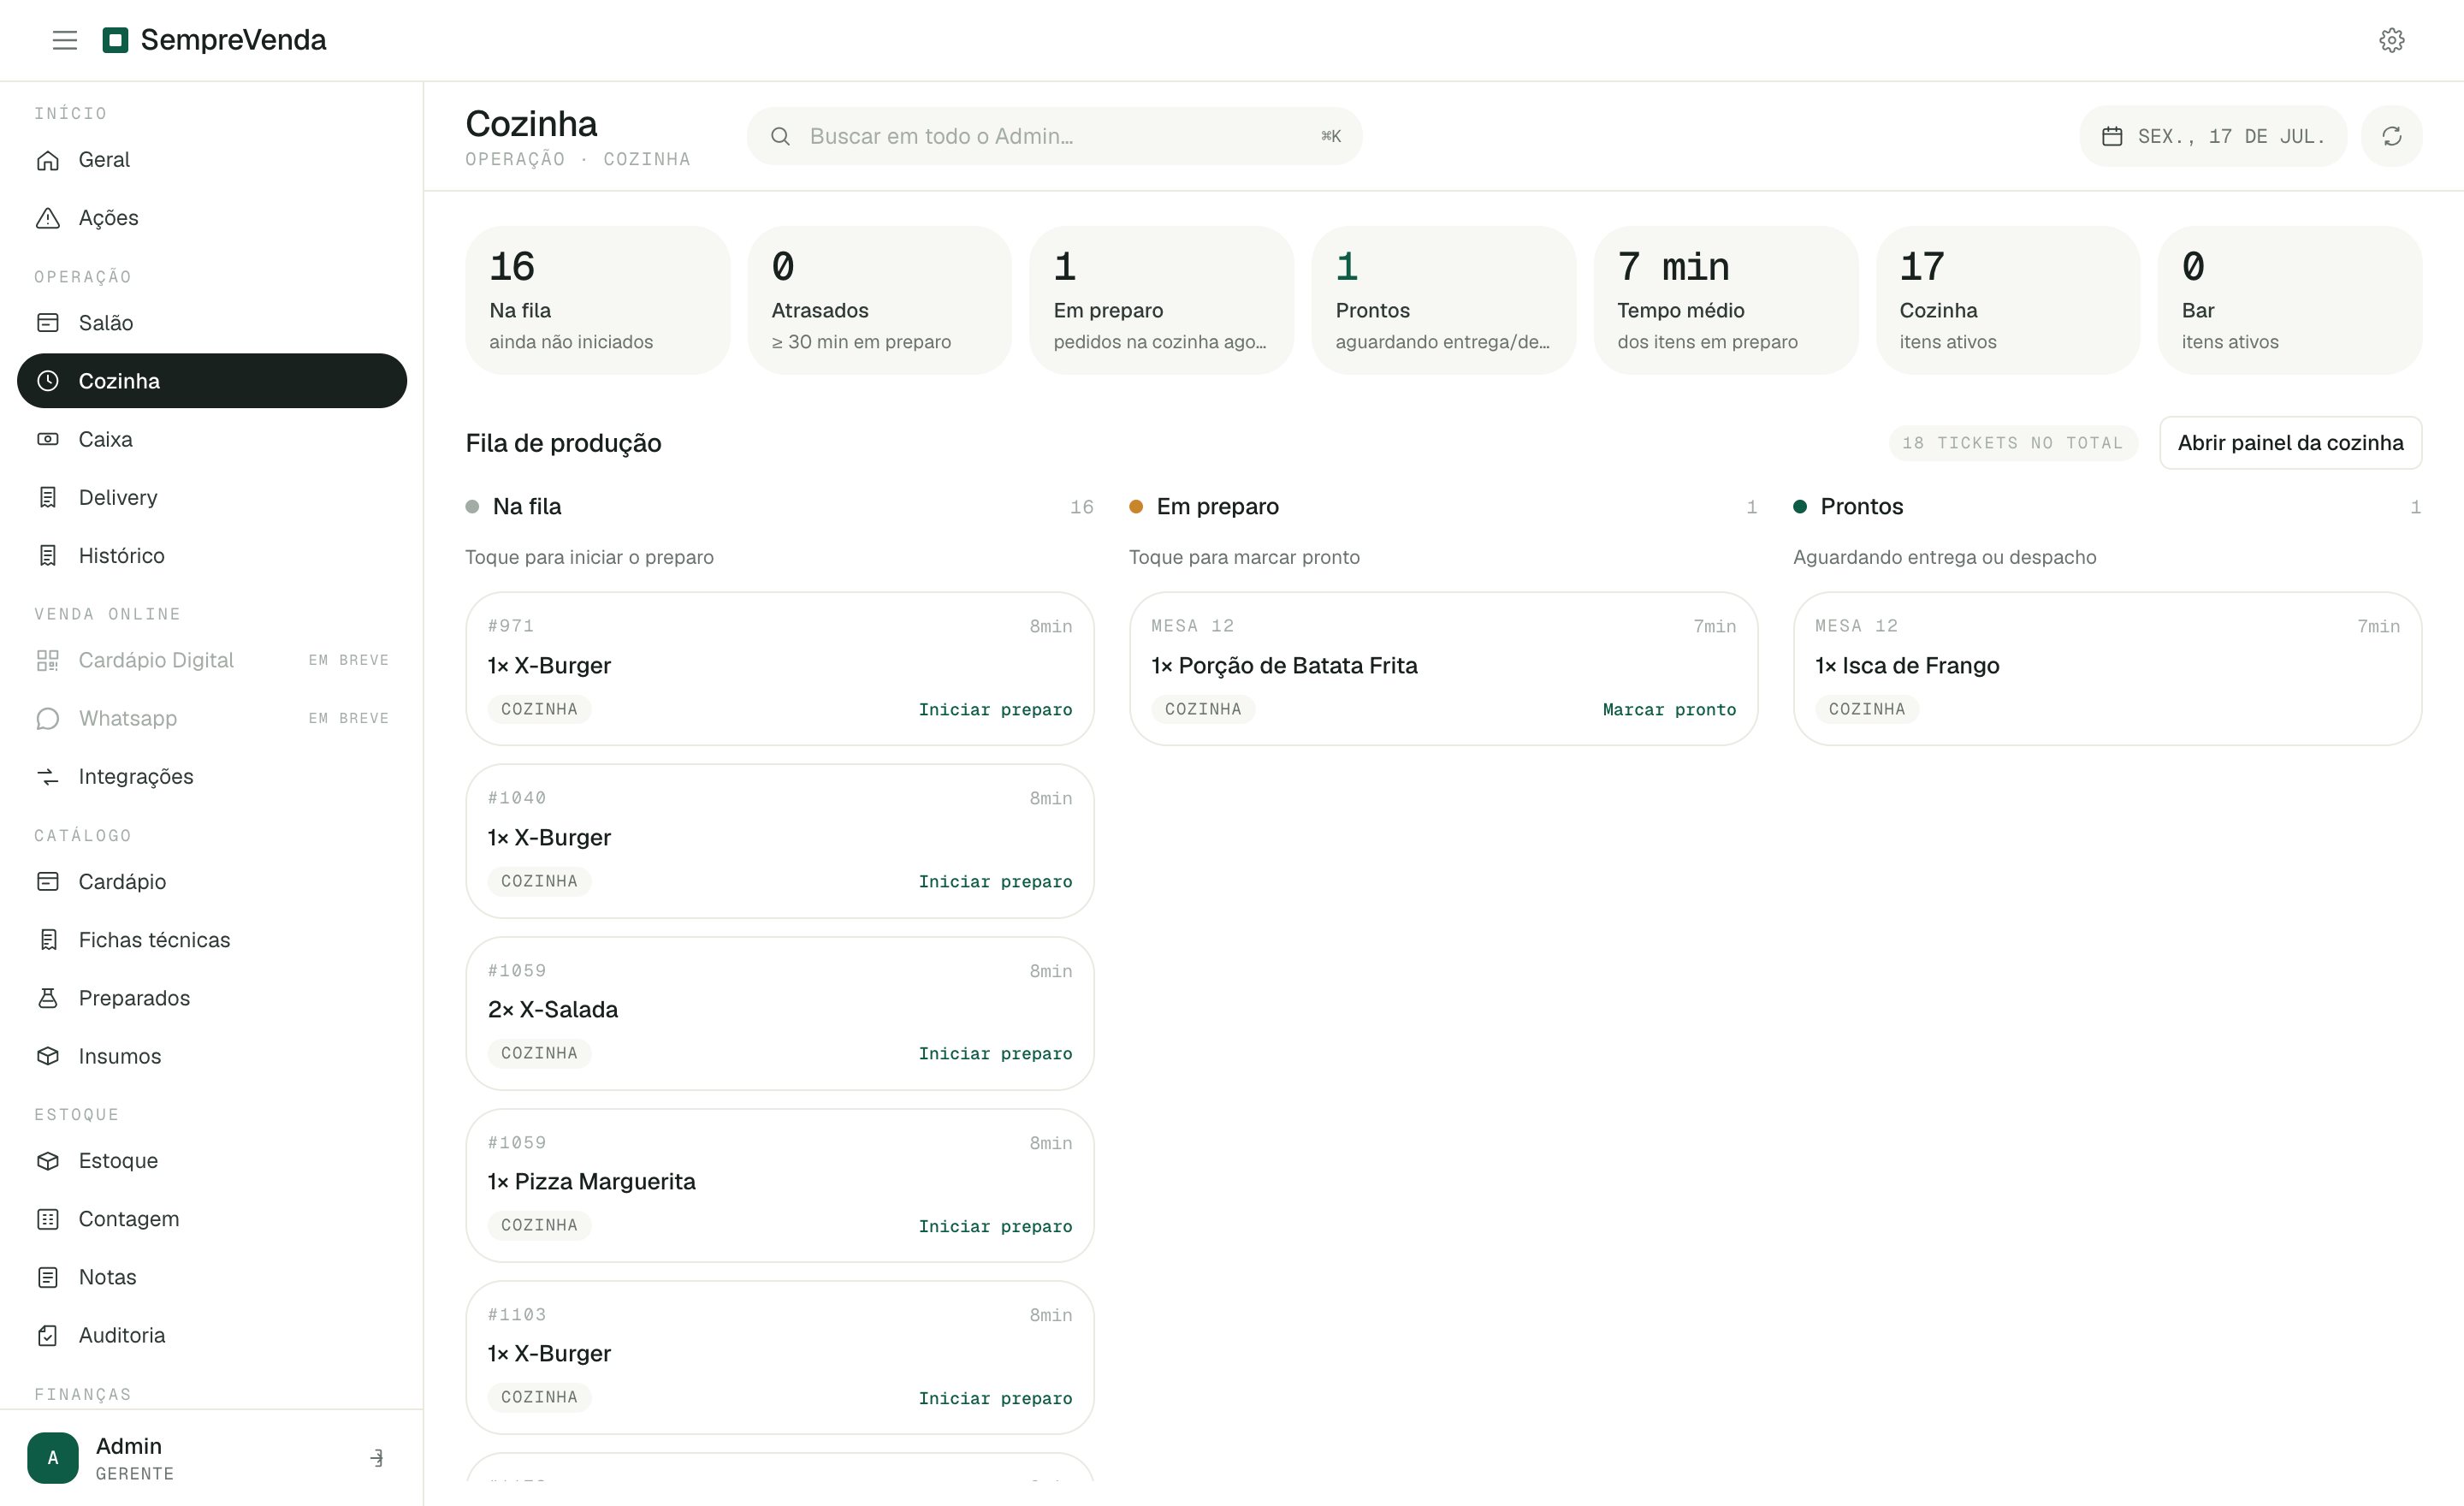Click the Auditoria checklist icon
This screenshot has width=2464, height=1506.
point(48,1335)
